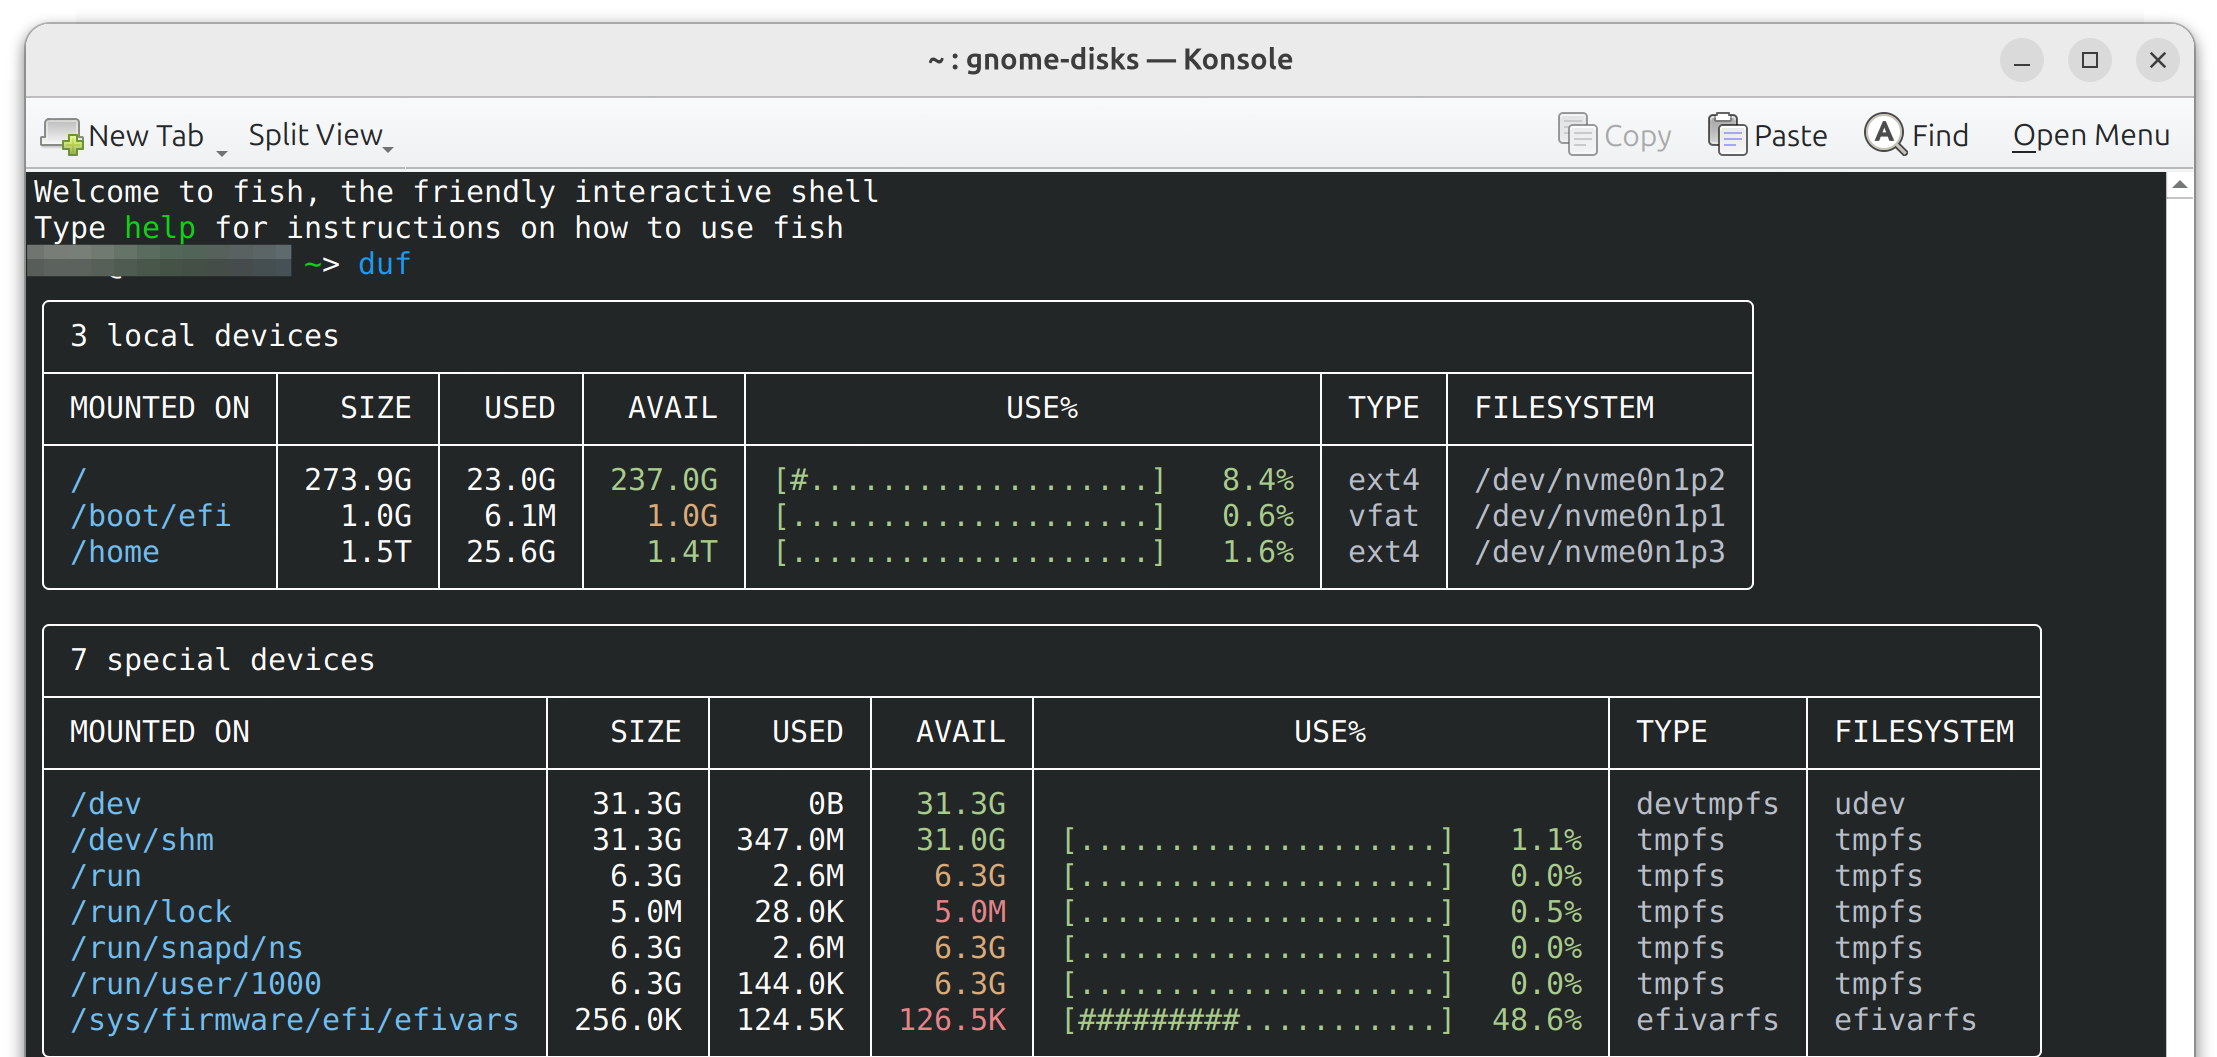Click the scrollbar up arrow

tap(2180, 185)
